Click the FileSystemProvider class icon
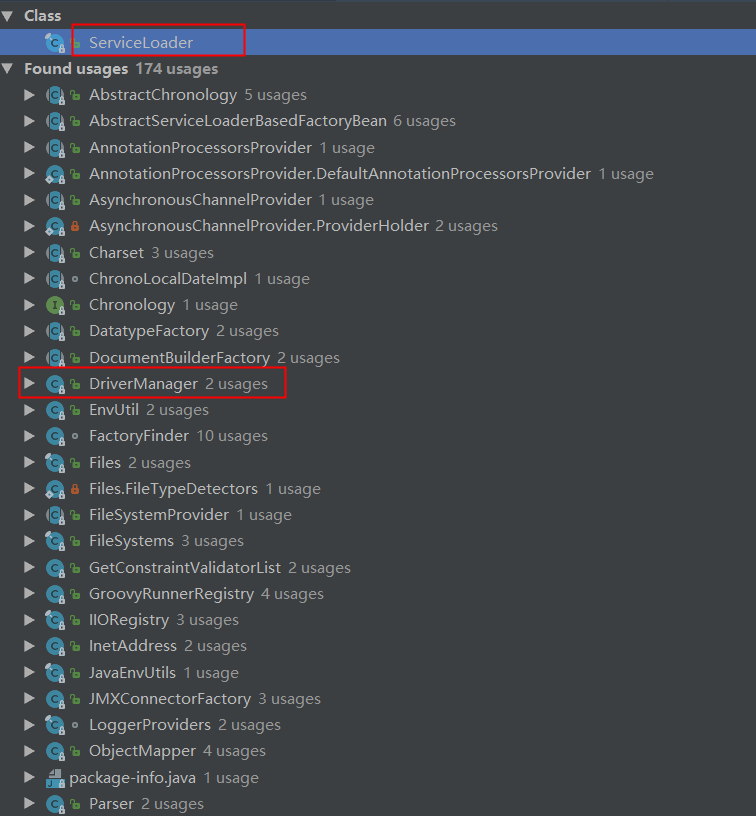Viewport: 756px width, 816px height. pos(55,515)
